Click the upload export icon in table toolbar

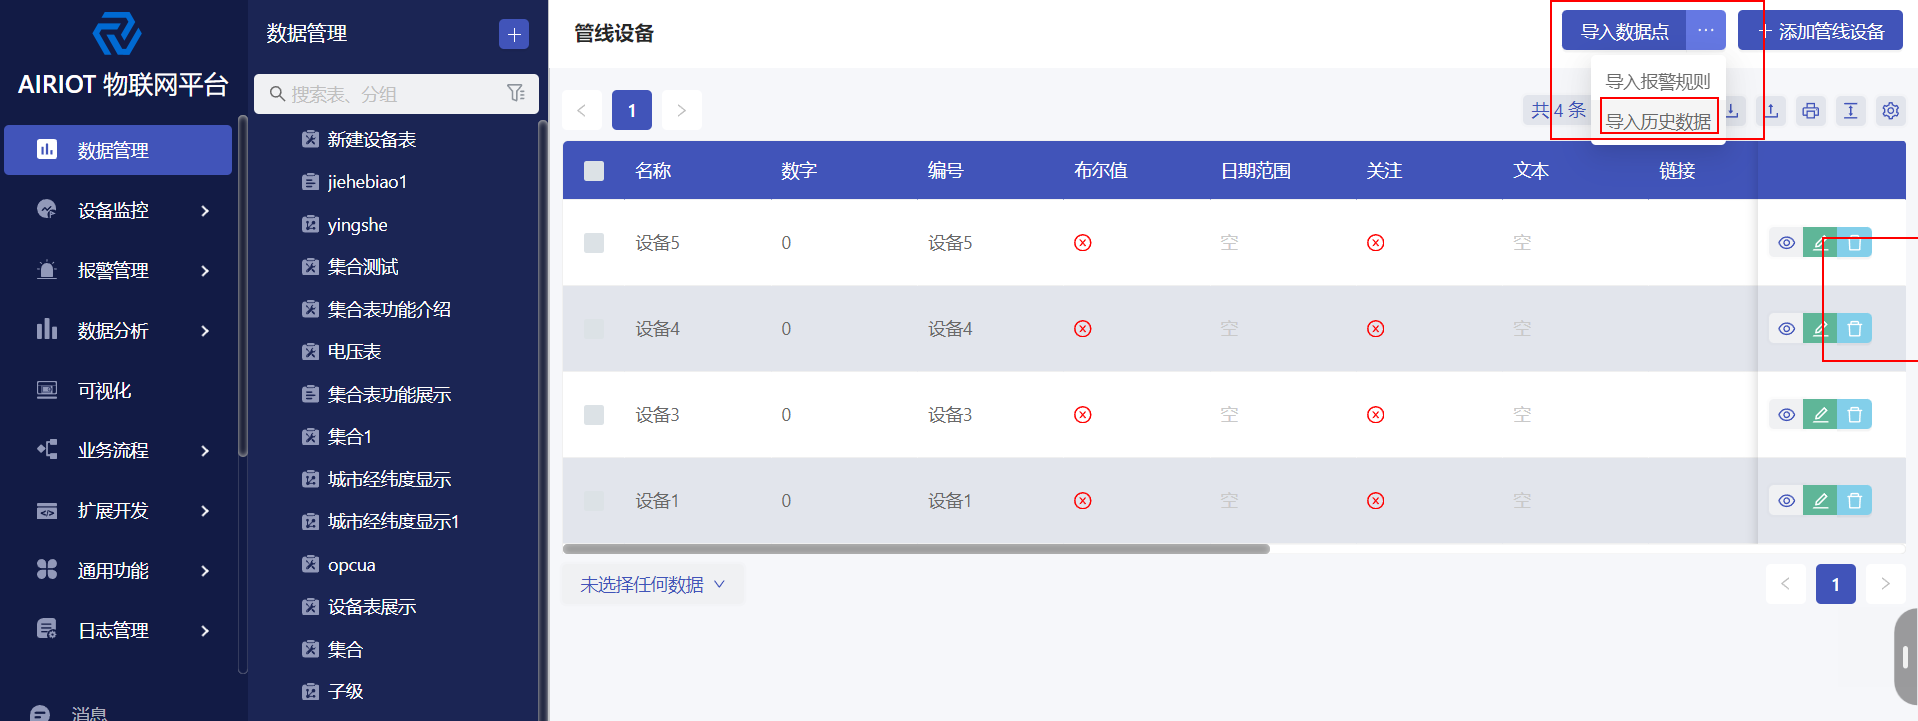coord(1771,110)
